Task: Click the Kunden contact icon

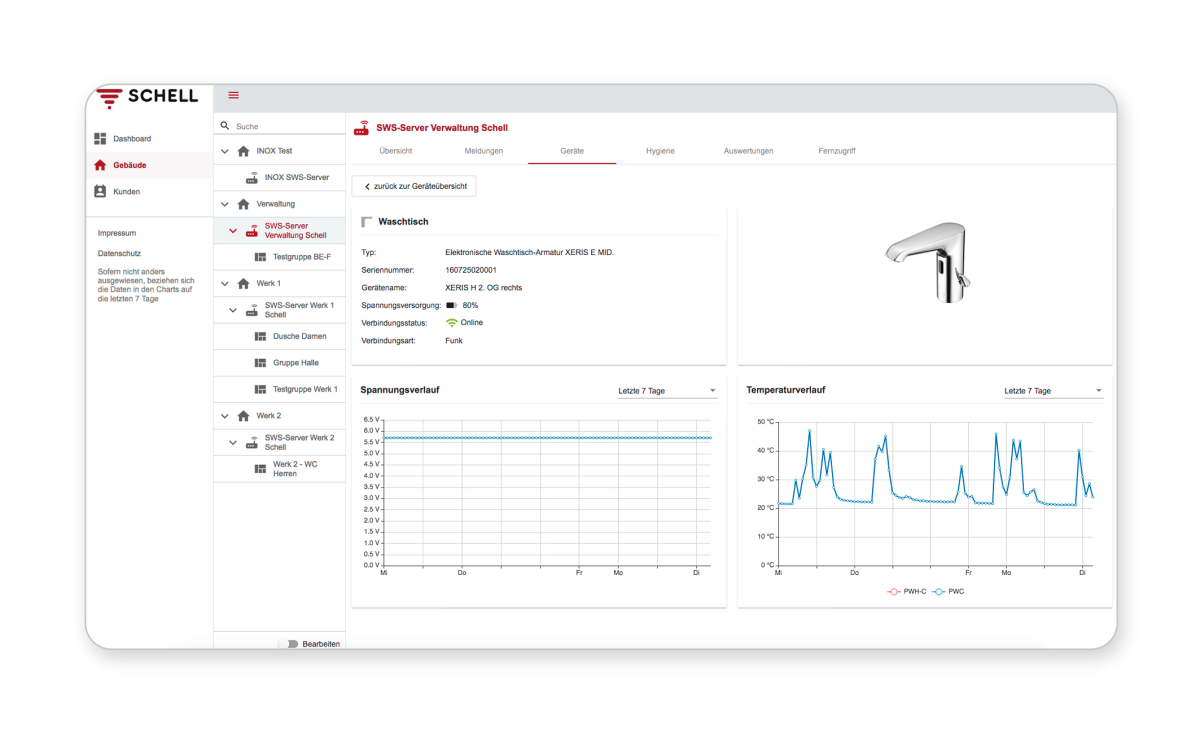Action: pos(100,191)
